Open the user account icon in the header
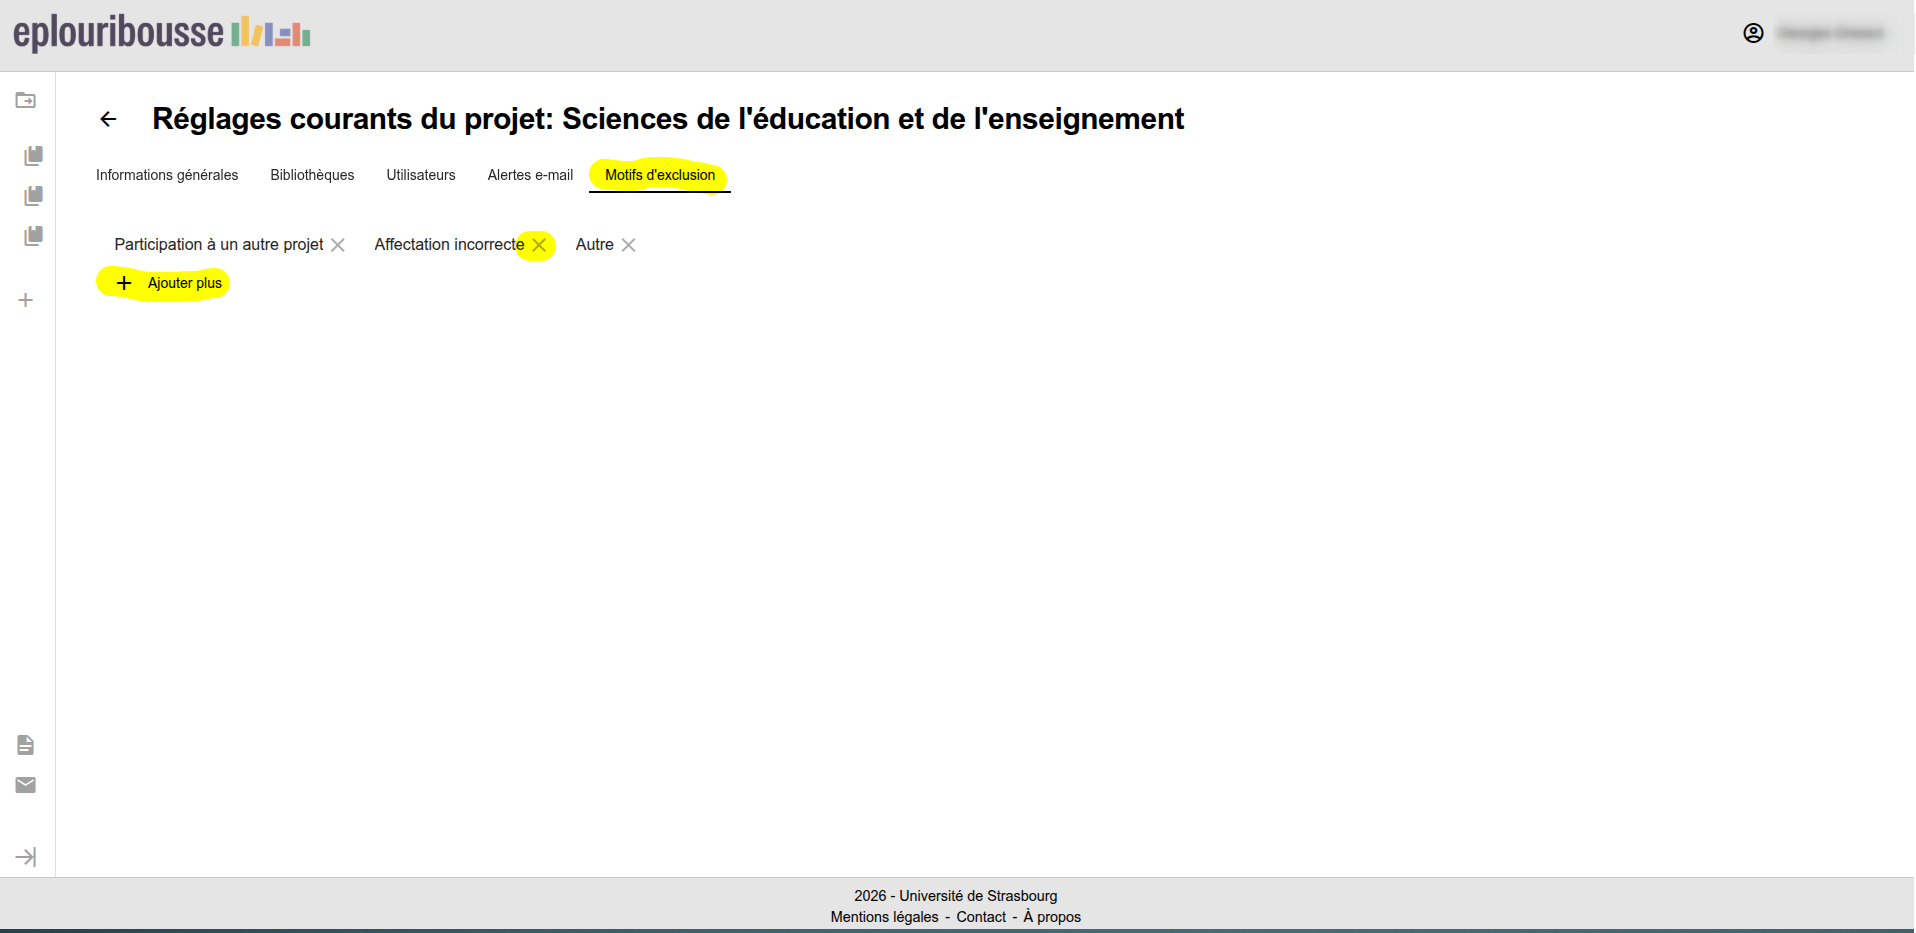 [x=1753, y=33]
